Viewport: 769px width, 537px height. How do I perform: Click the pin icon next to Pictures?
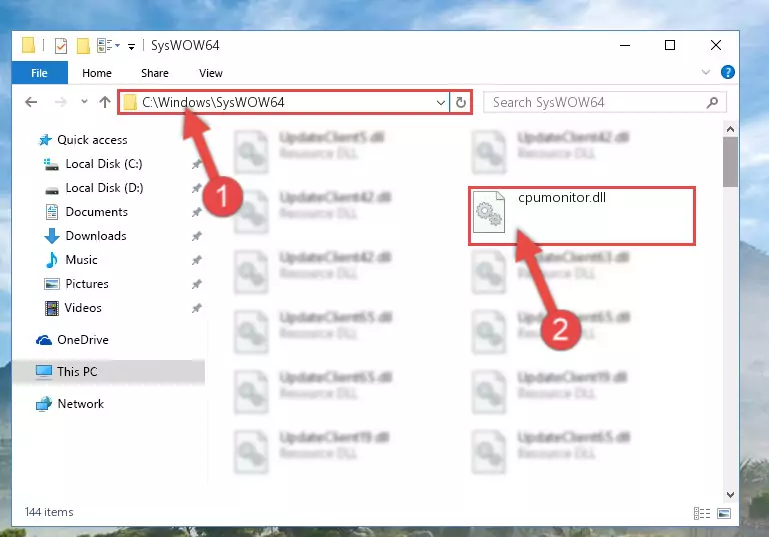pos(197,284)
